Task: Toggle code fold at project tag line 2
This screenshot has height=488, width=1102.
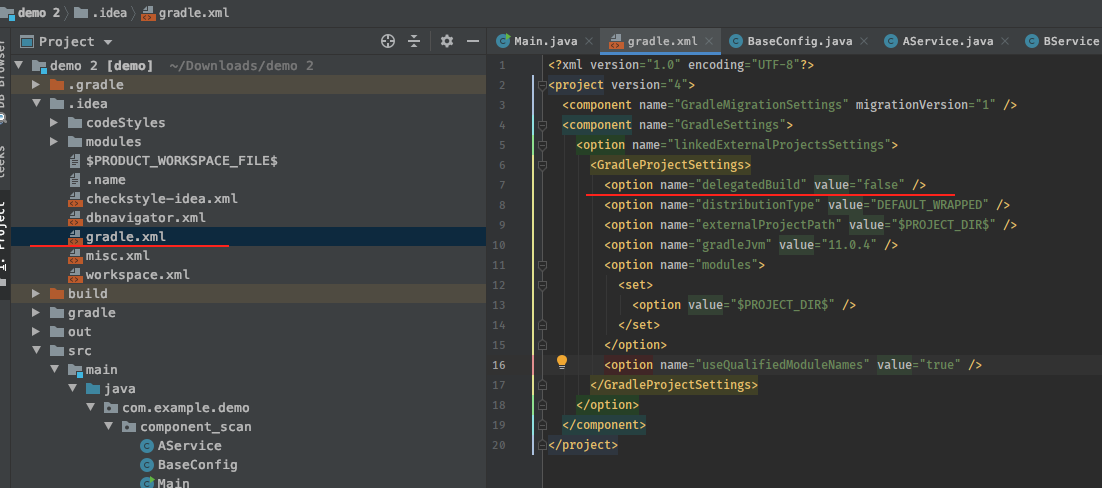Action: point(541,85)
